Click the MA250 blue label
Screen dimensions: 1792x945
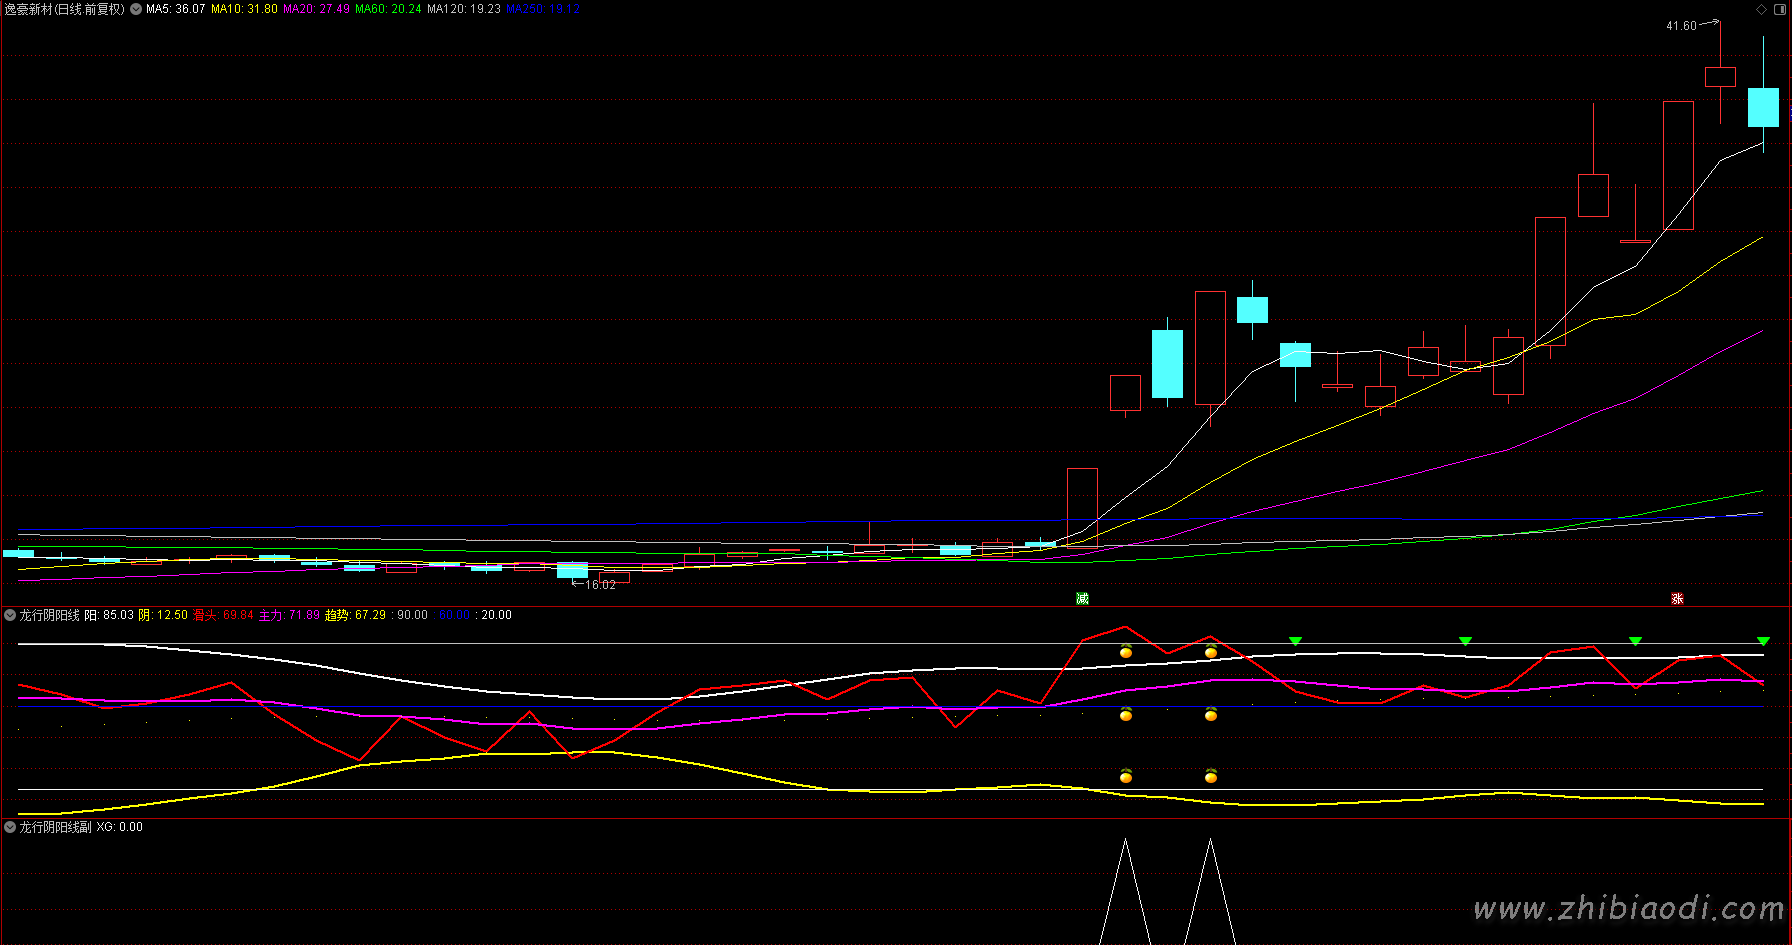[543, 9]
